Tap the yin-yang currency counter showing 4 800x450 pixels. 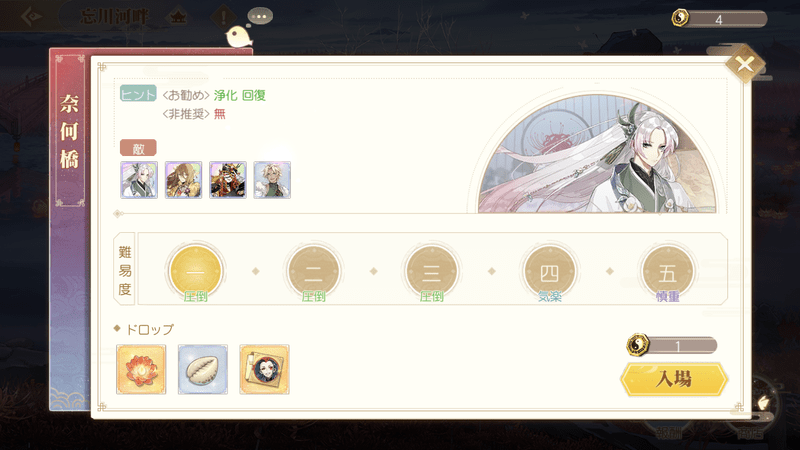(x=719, y=19)
